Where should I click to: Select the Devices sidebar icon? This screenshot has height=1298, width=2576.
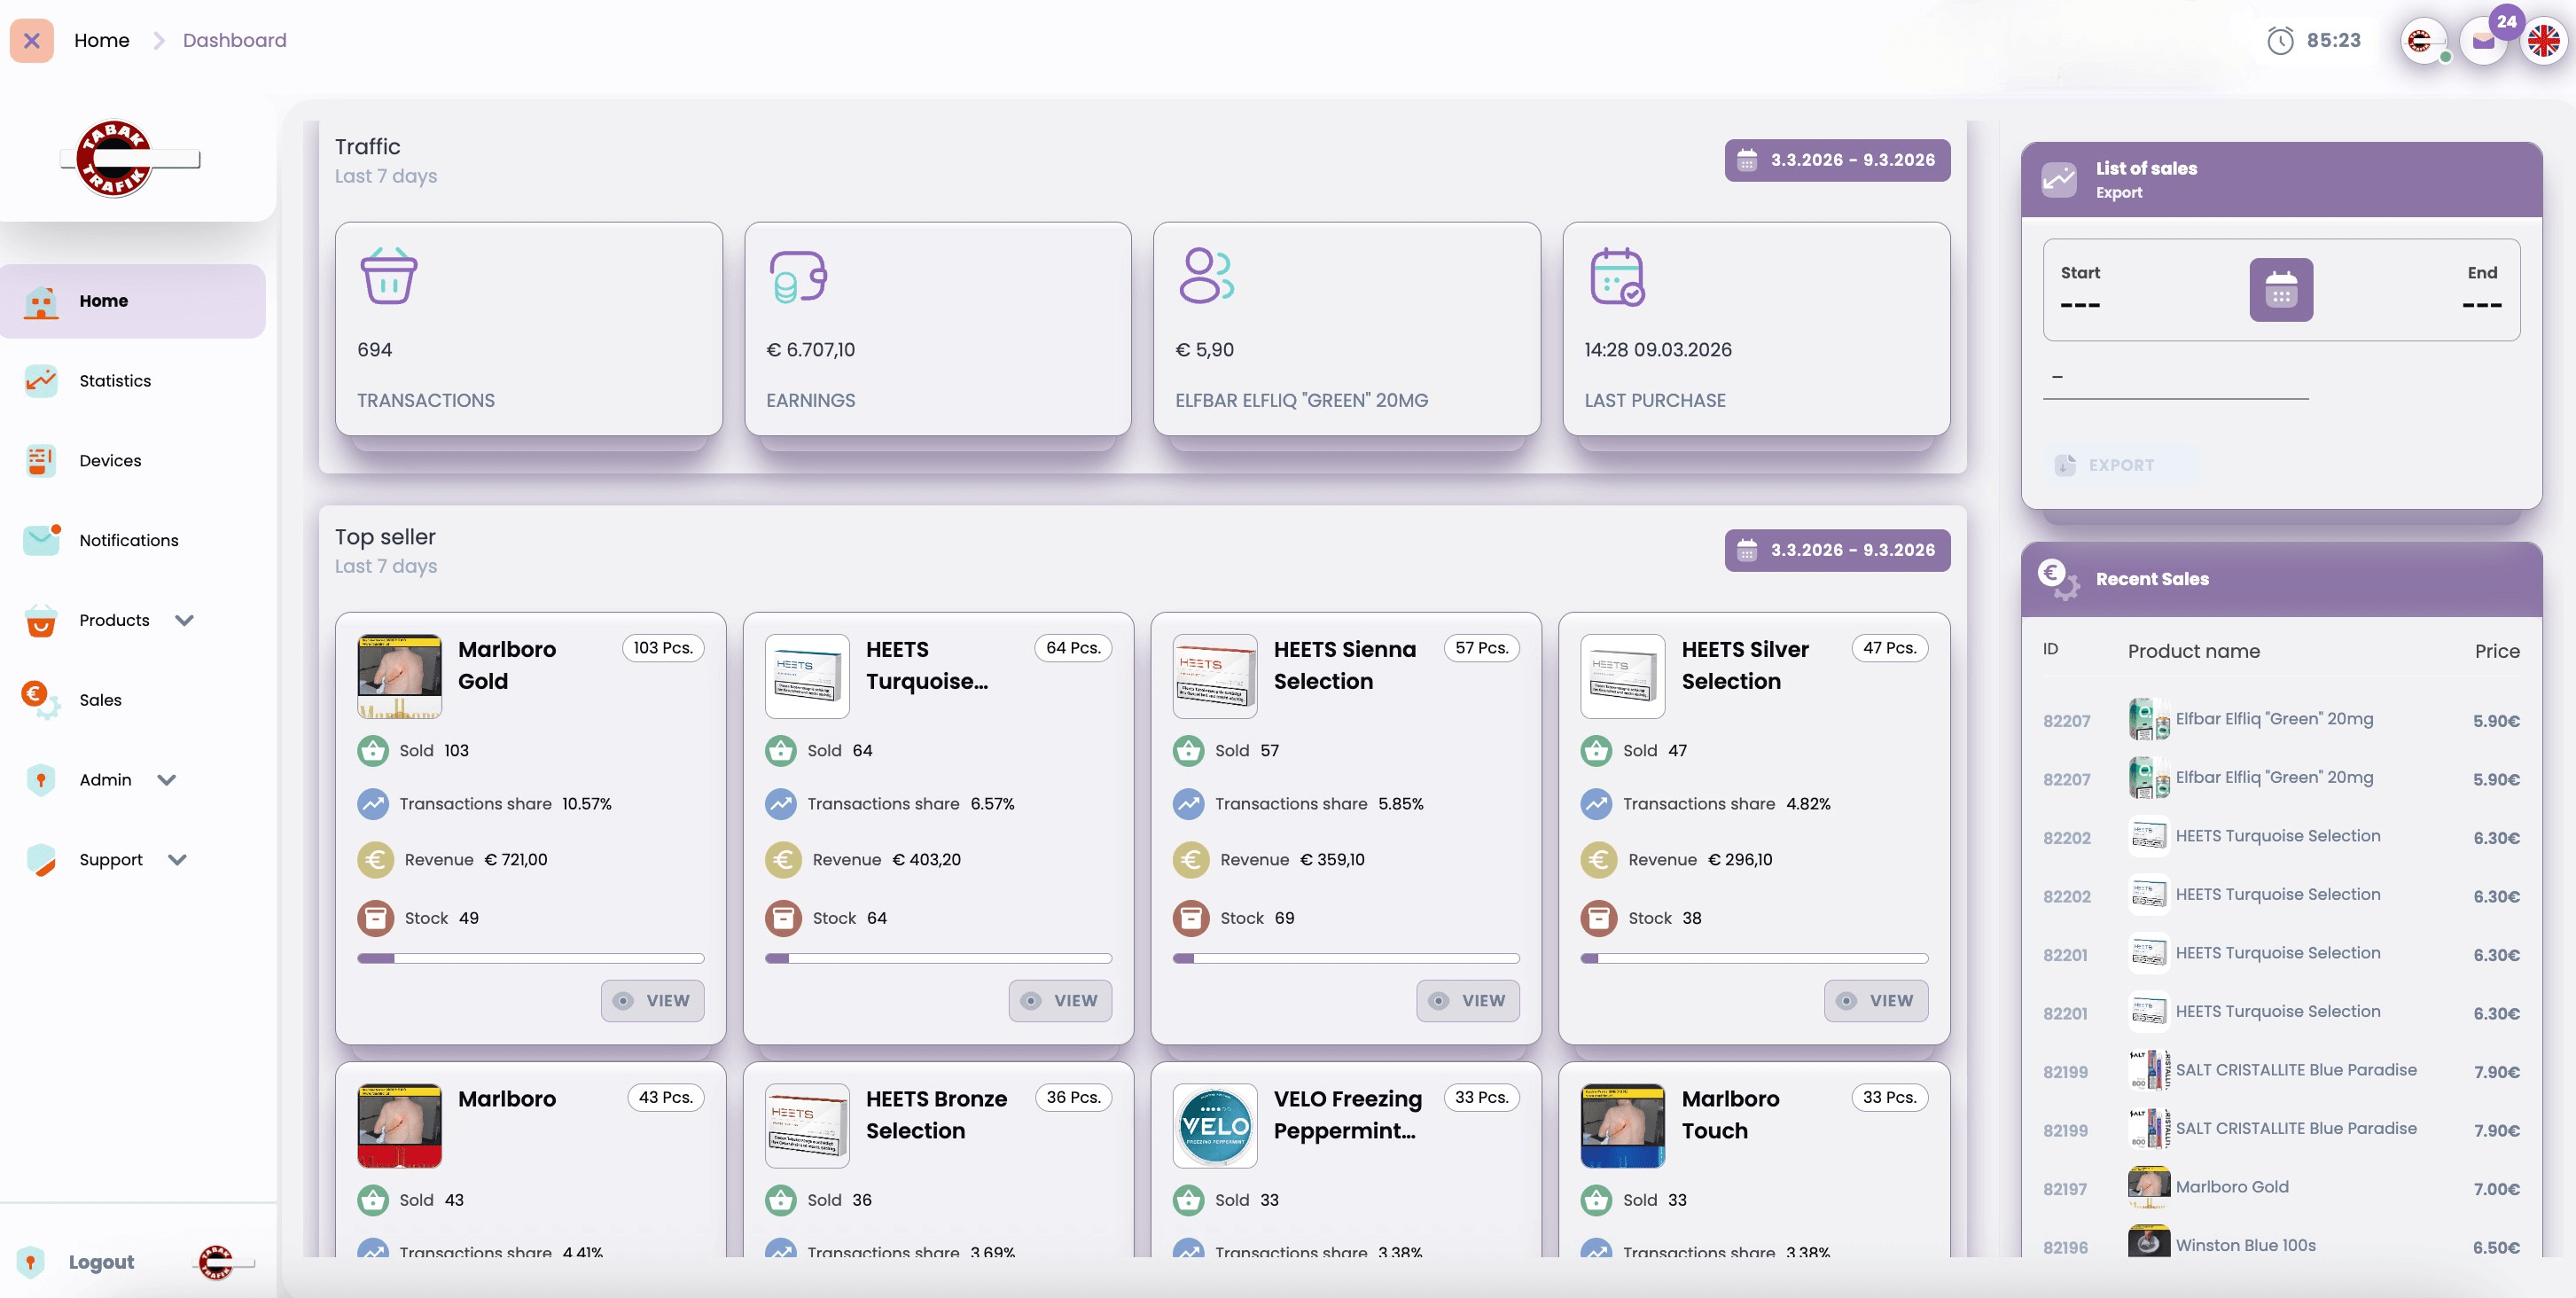(40, 460)
